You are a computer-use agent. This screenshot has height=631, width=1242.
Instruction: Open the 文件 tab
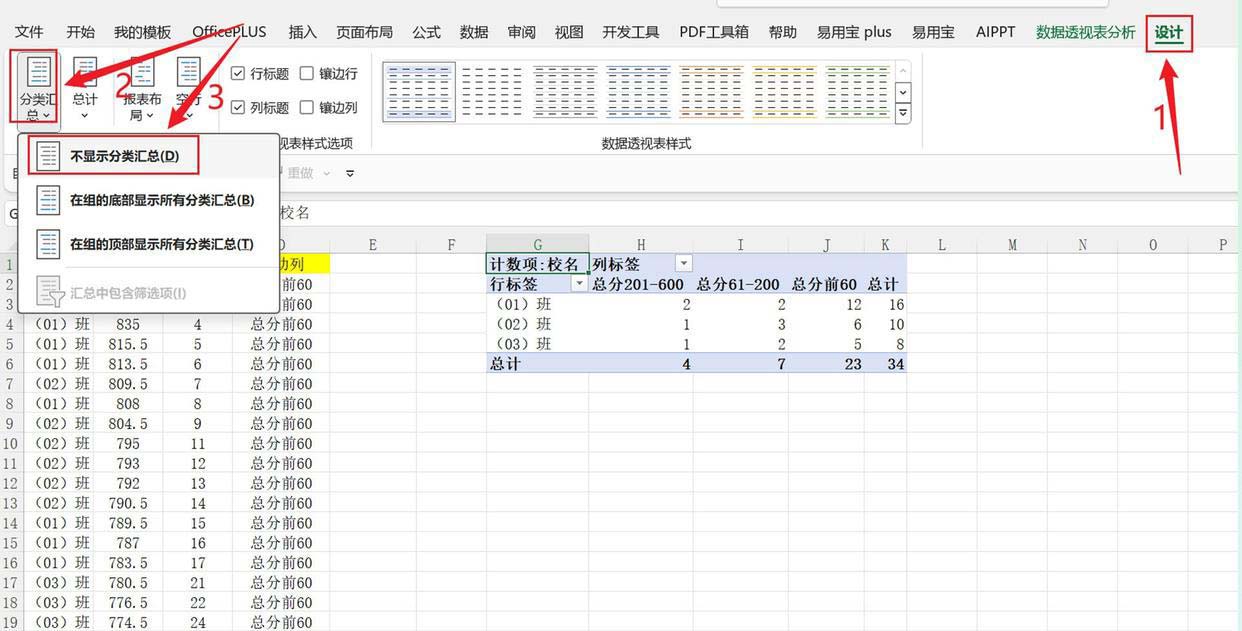(29, 32)
